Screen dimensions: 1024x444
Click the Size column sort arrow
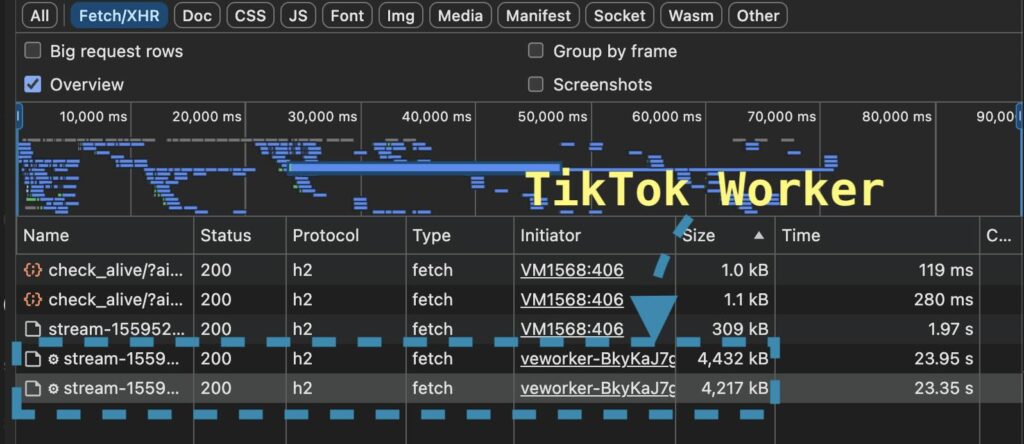(758, 236)
